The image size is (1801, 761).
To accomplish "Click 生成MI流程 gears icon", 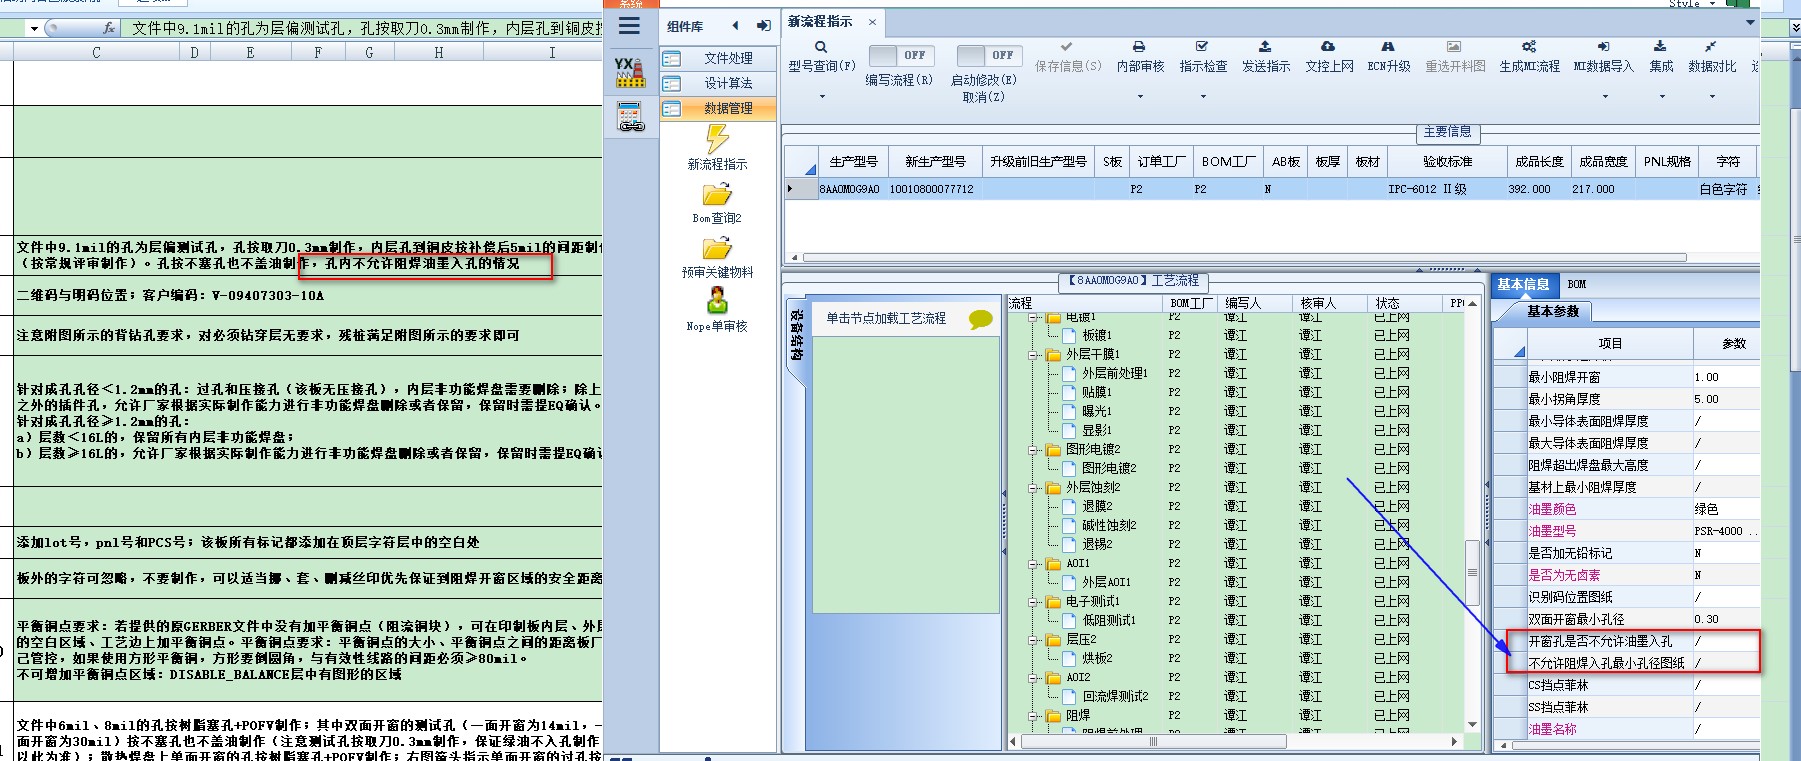I will 1529,47.
